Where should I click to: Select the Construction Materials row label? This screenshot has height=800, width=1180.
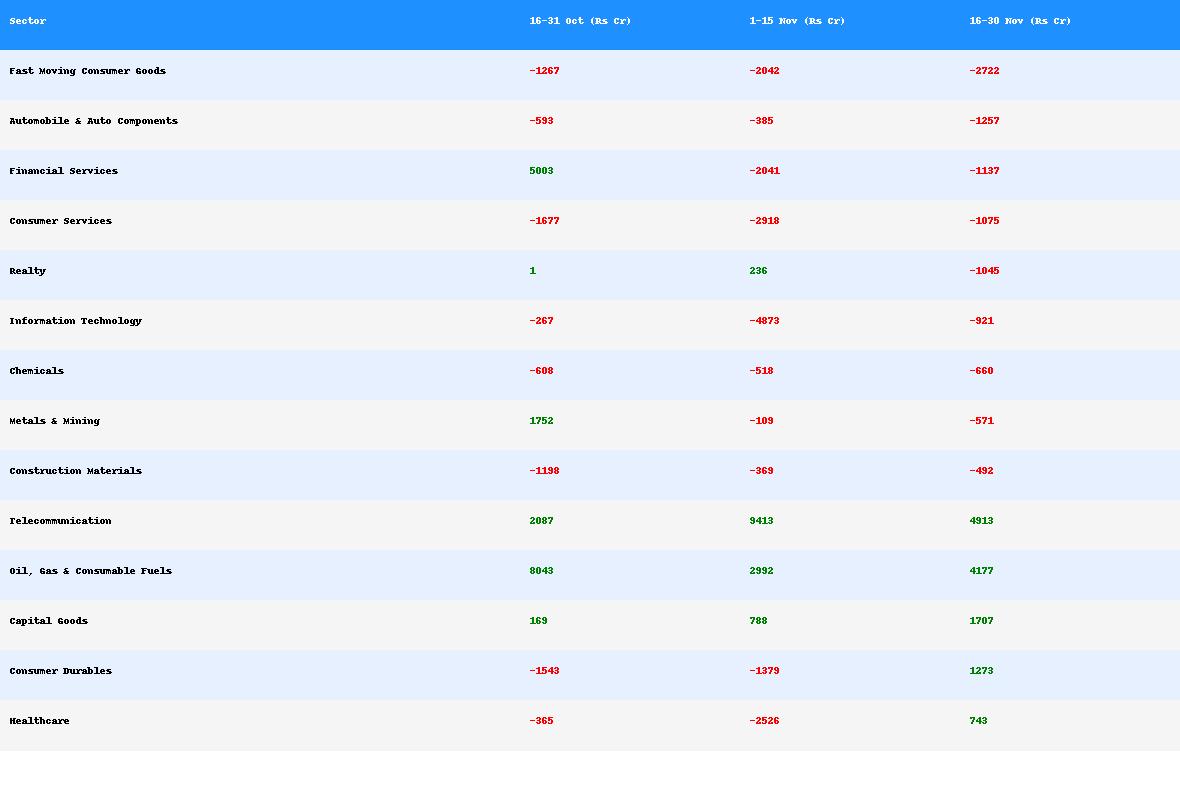point(76,471)
